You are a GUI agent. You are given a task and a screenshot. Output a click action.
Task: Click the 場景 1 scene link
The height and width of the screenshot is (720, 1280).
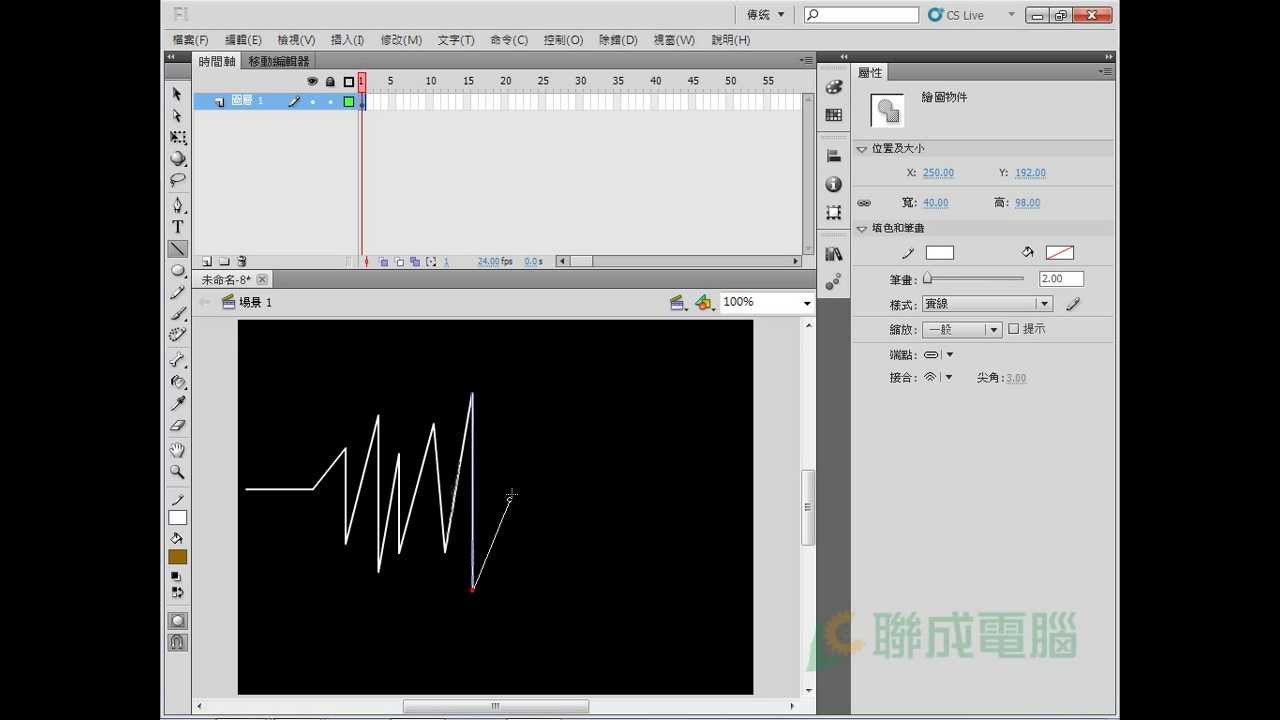(x=255, y=302)
